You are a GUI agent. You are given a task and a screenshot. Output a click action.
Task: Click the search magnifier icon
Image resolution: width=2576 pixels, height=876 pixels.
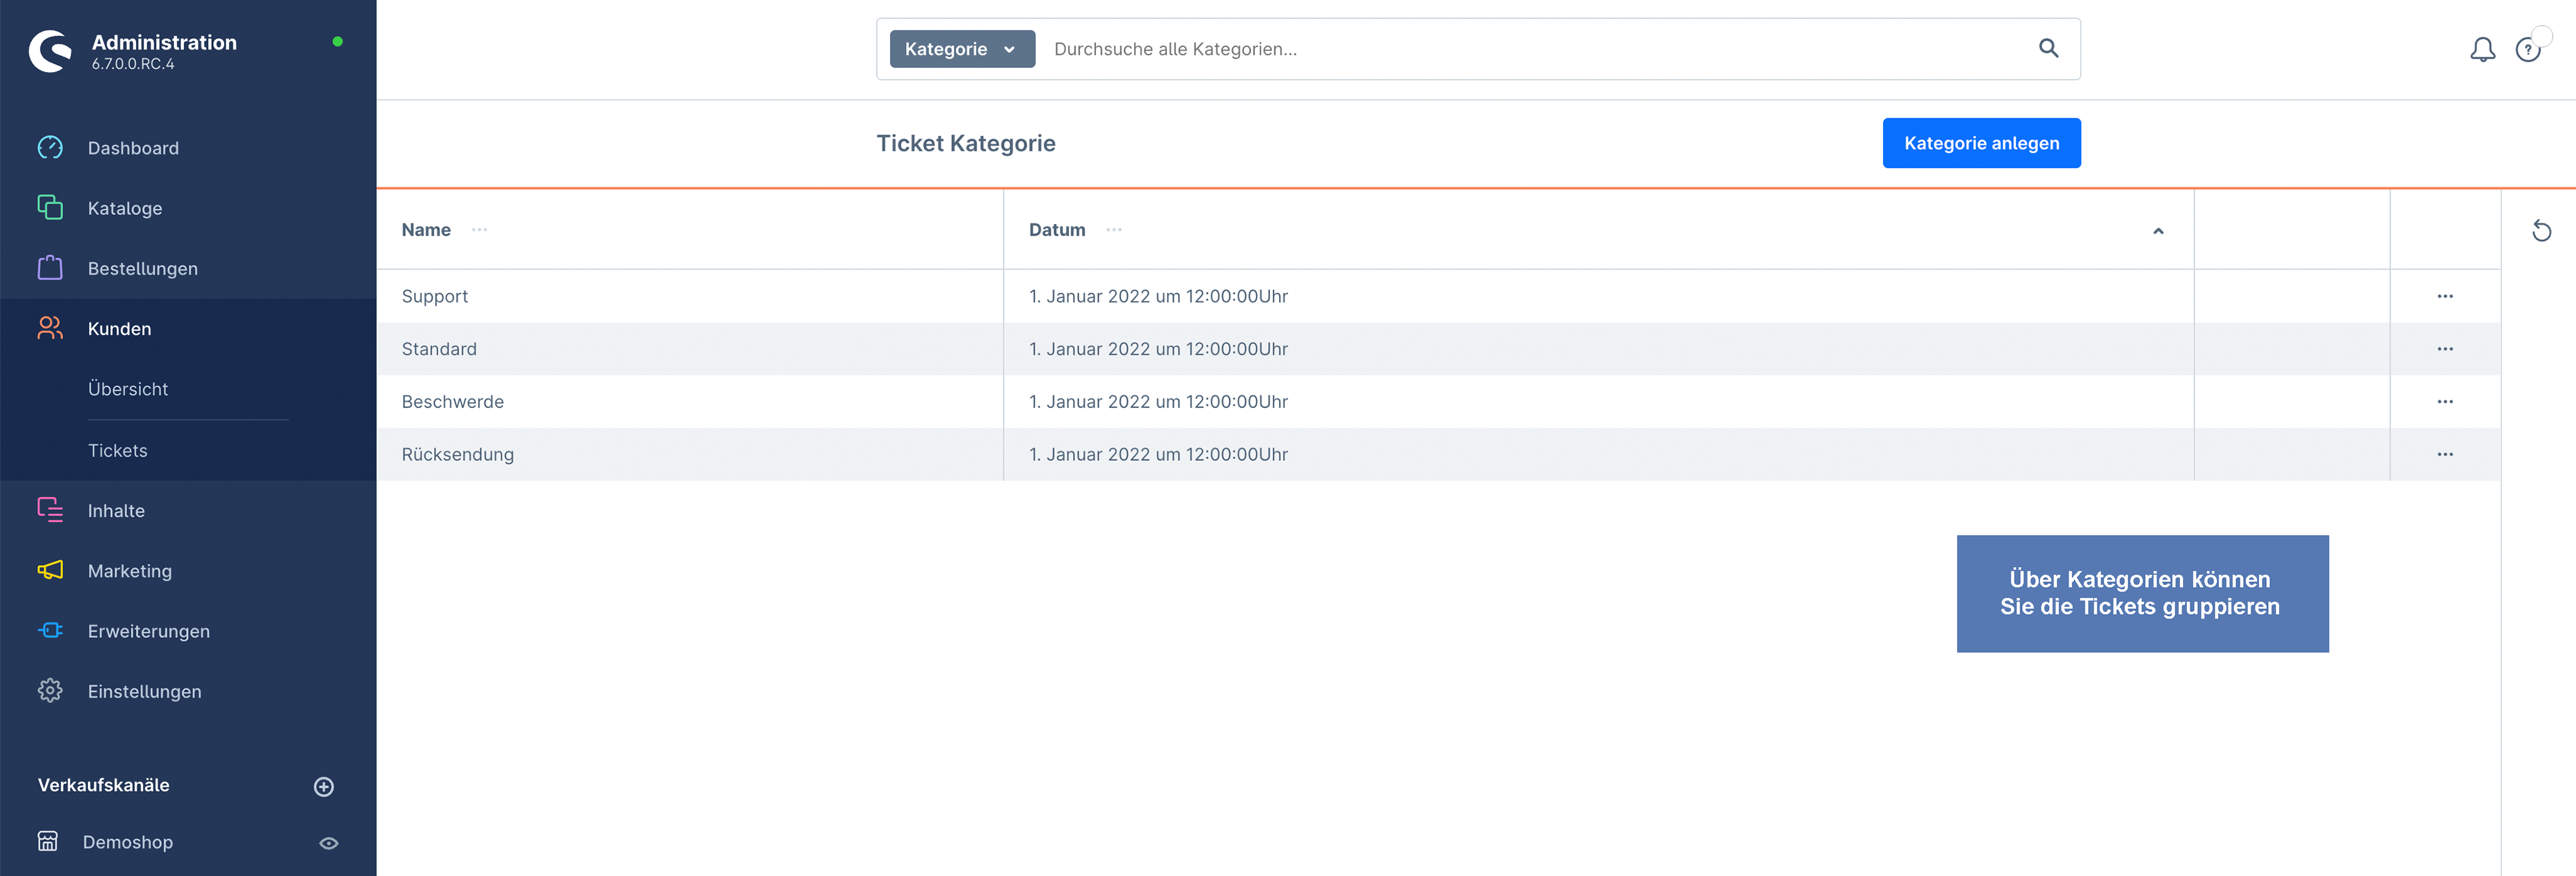pos(2048,48)
